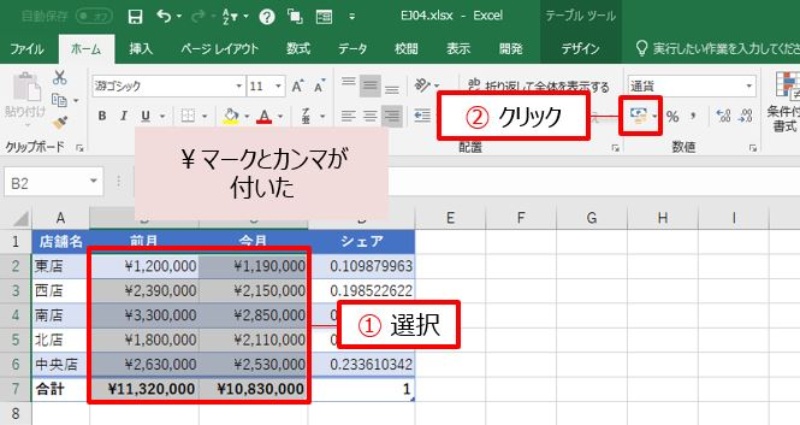
Task: Switch to the 開発 tab
Action: (511, 48)
